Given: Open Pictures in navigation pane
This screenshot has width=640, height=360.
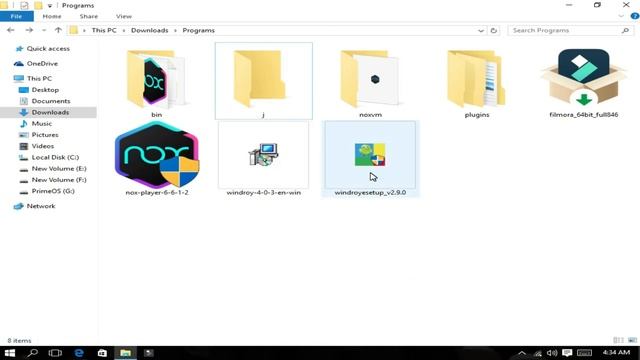Looking at the screenshot, I should tap(45, 135).
